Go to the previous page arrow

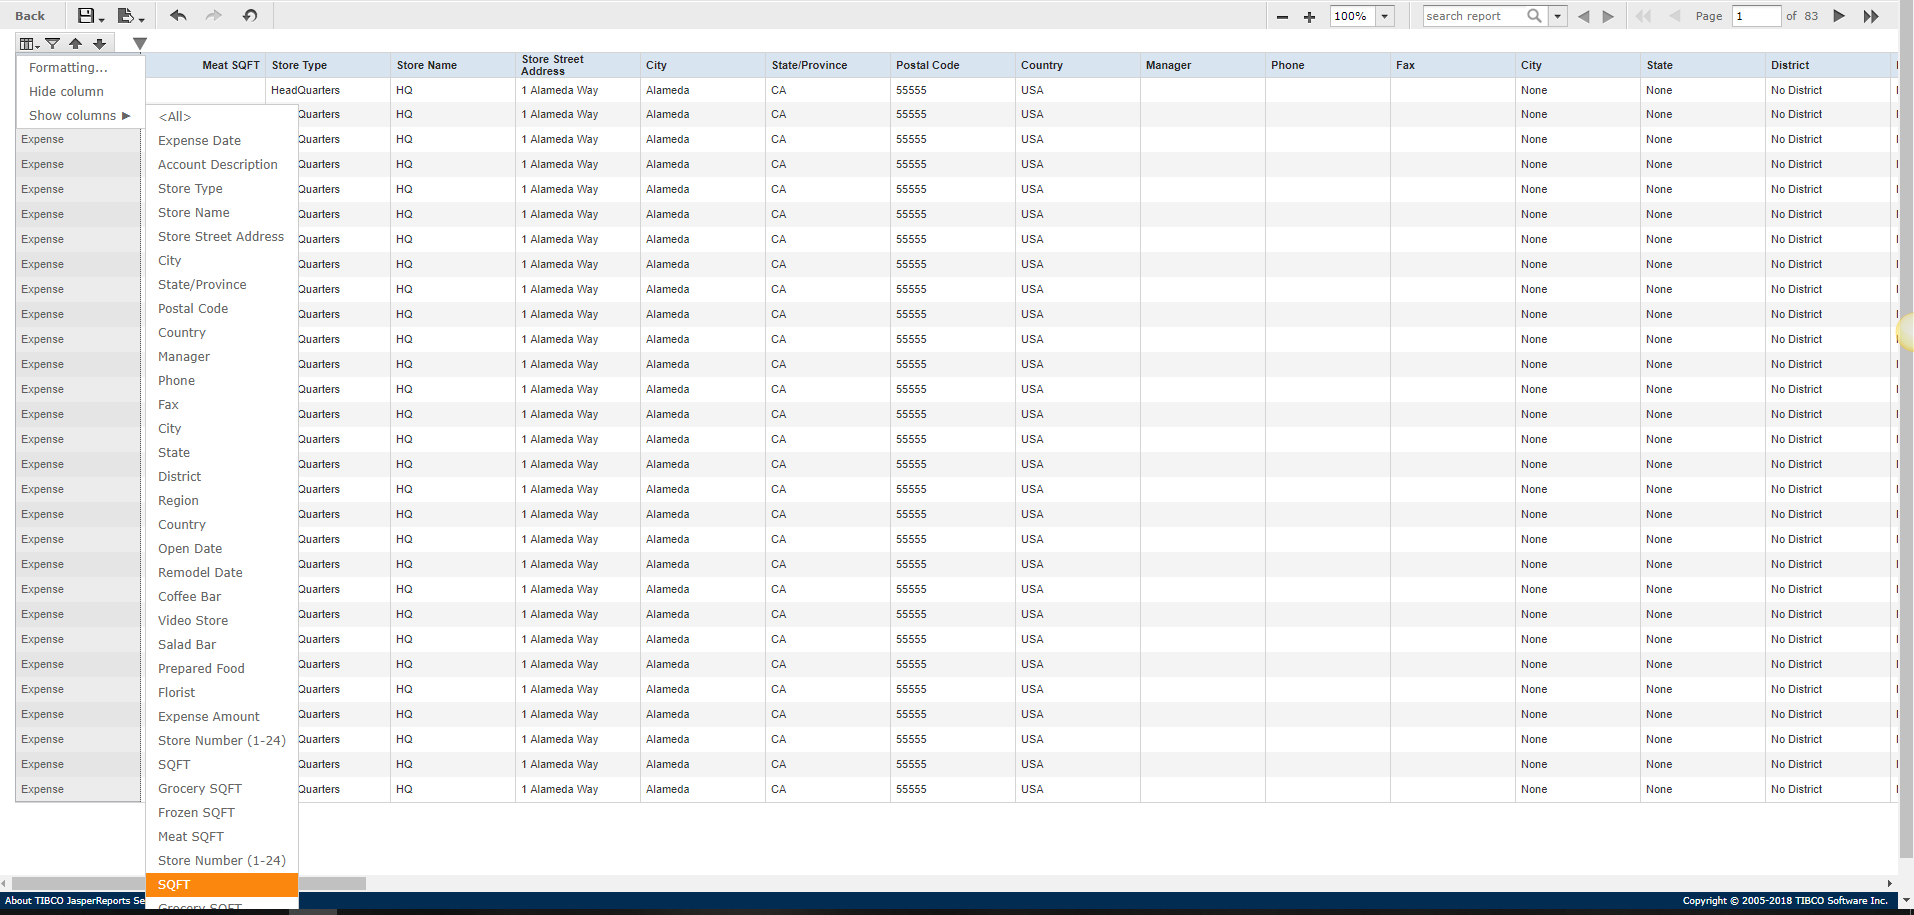[1674, 16]
